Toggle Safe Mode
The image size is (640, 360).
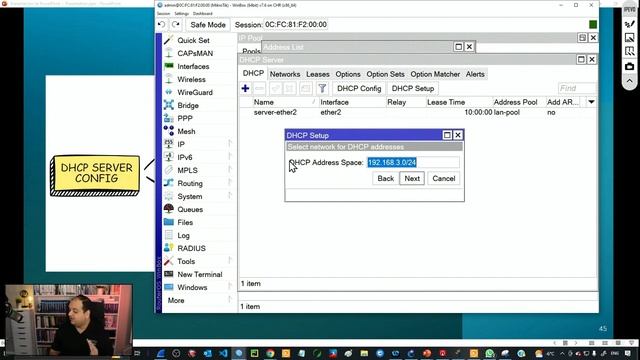(x=208, y=24)
